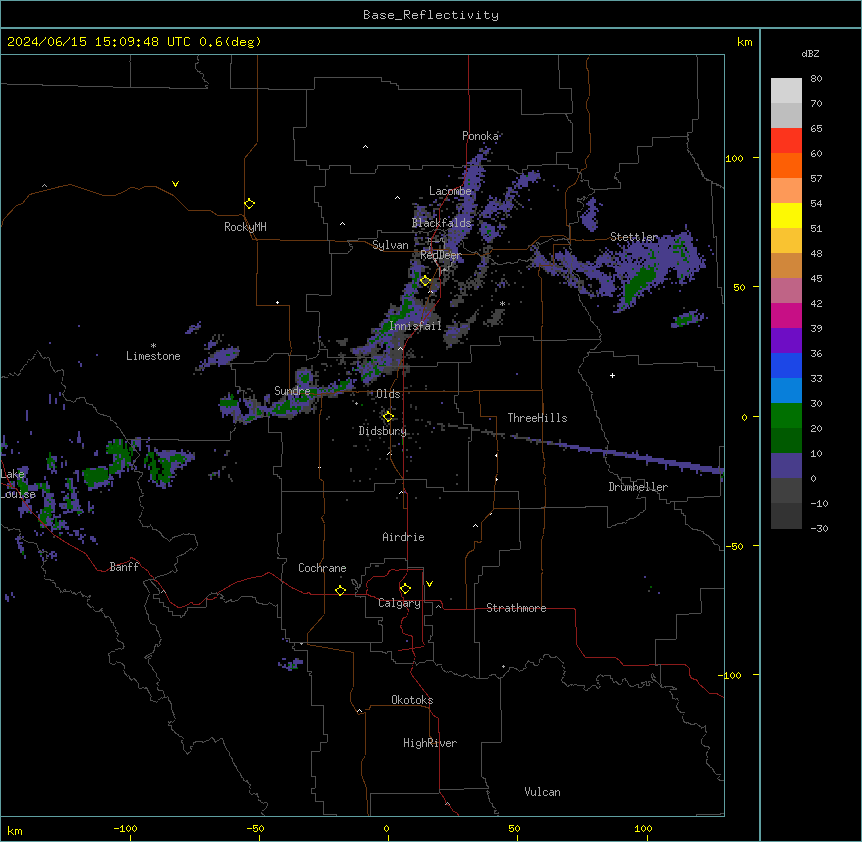Click the Innisfail city label

(415, 326)
